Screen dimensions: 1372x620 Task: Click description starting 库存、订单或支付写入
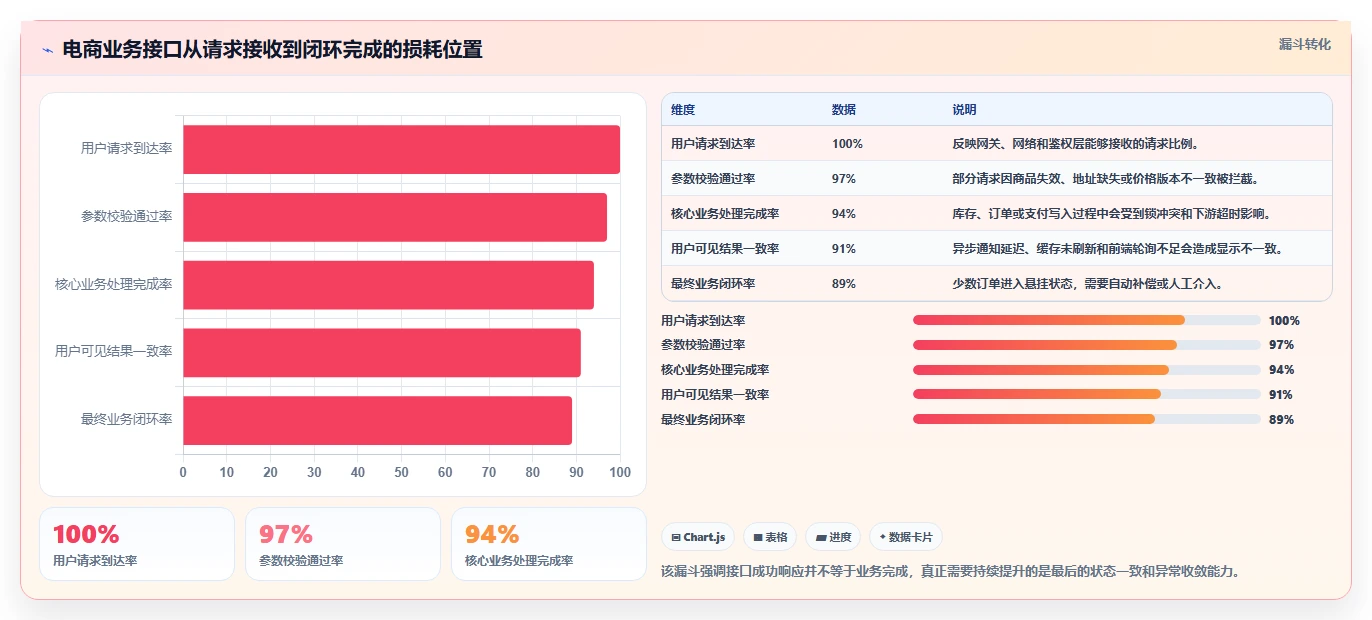[1111, 214]
